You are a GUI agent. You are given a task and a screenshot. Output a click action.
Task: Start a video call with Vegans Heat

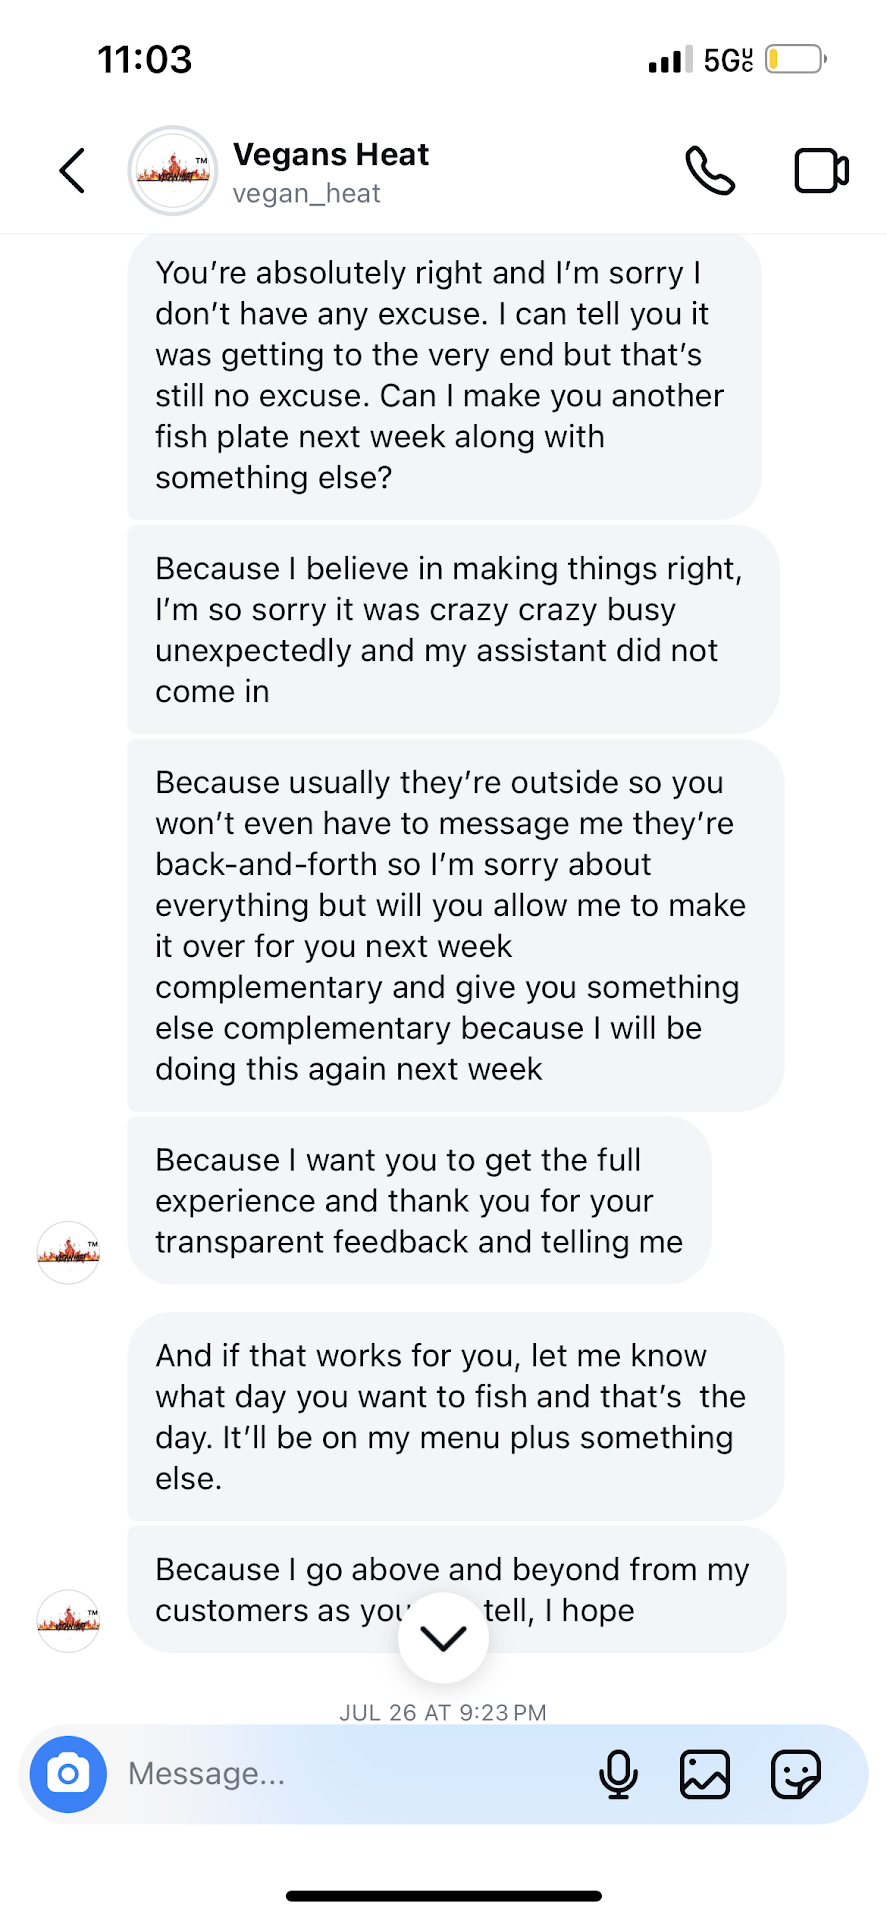pos(821,171)
